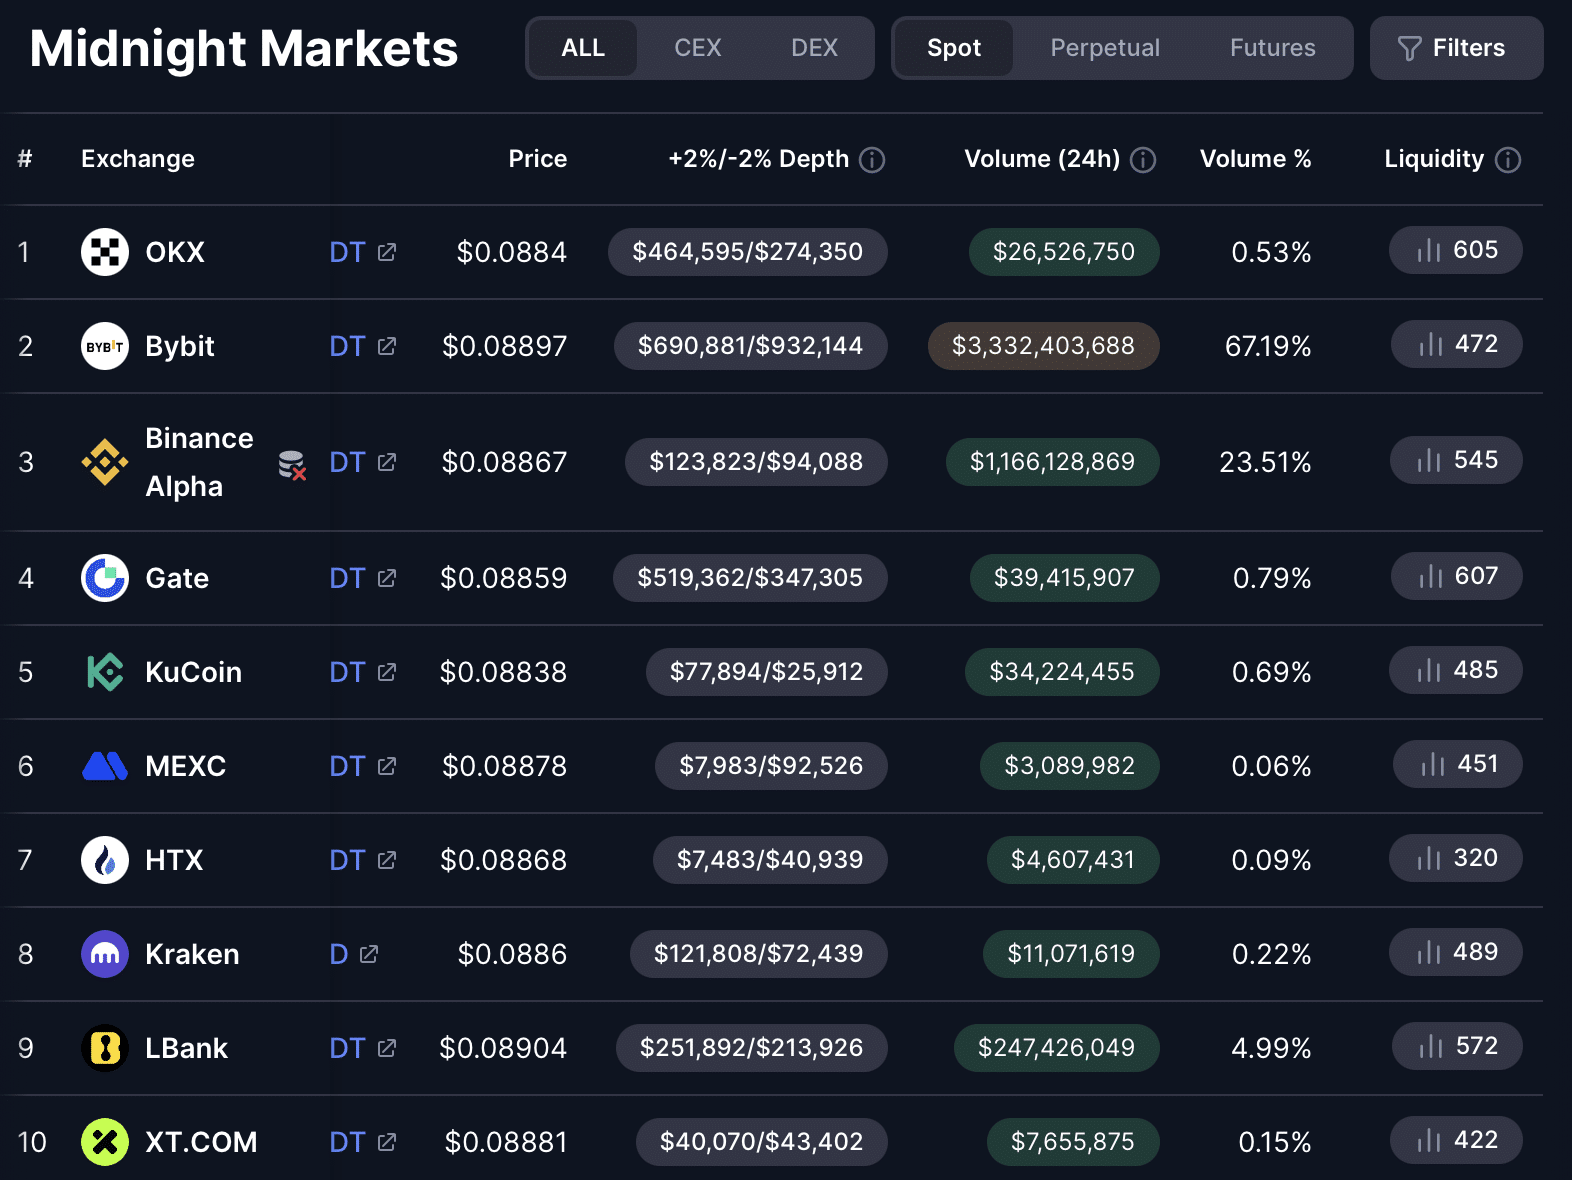Sort table by Price column header
Screen dimensions: 1572x1180
click(537, 159)
